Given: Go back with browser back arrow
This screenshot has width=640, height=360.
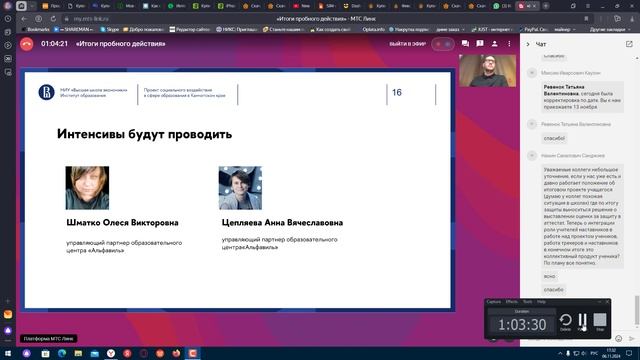Looking at the screenshot, I should pos(24,19).
